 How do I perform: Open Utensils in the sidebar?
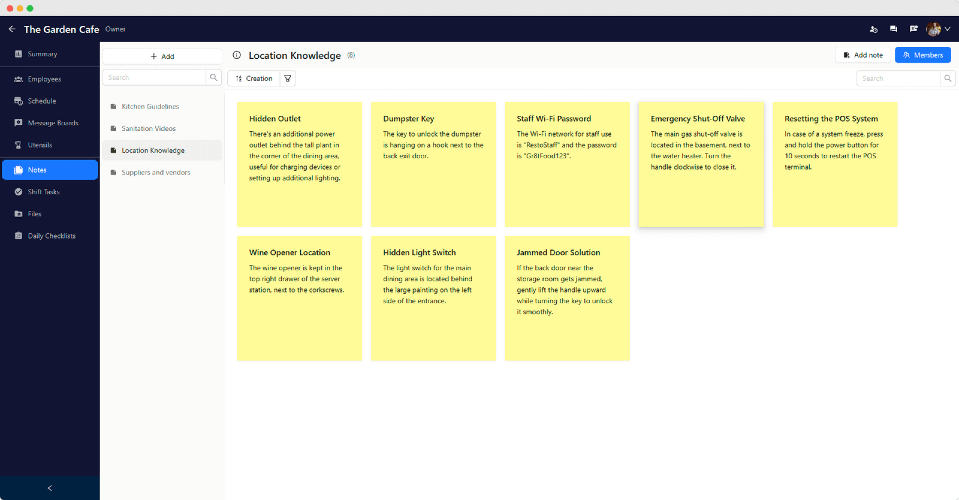(x=50, y=145)
